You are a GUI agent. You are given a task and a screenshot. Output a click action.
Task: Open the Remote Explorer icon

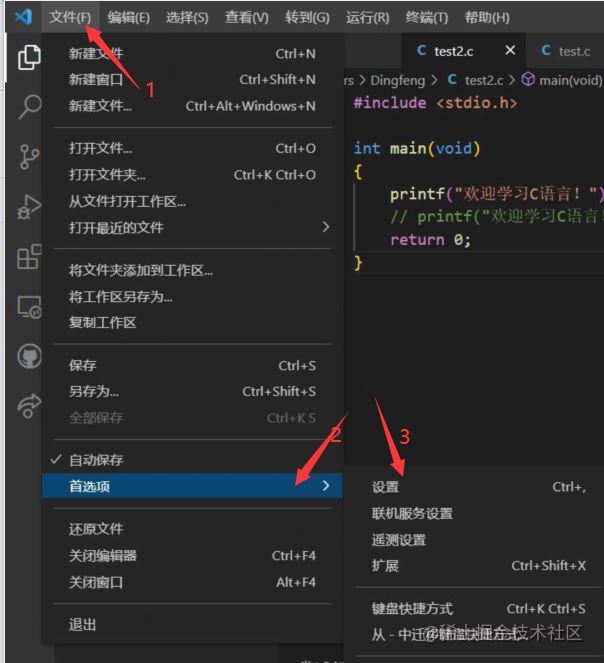29,307
